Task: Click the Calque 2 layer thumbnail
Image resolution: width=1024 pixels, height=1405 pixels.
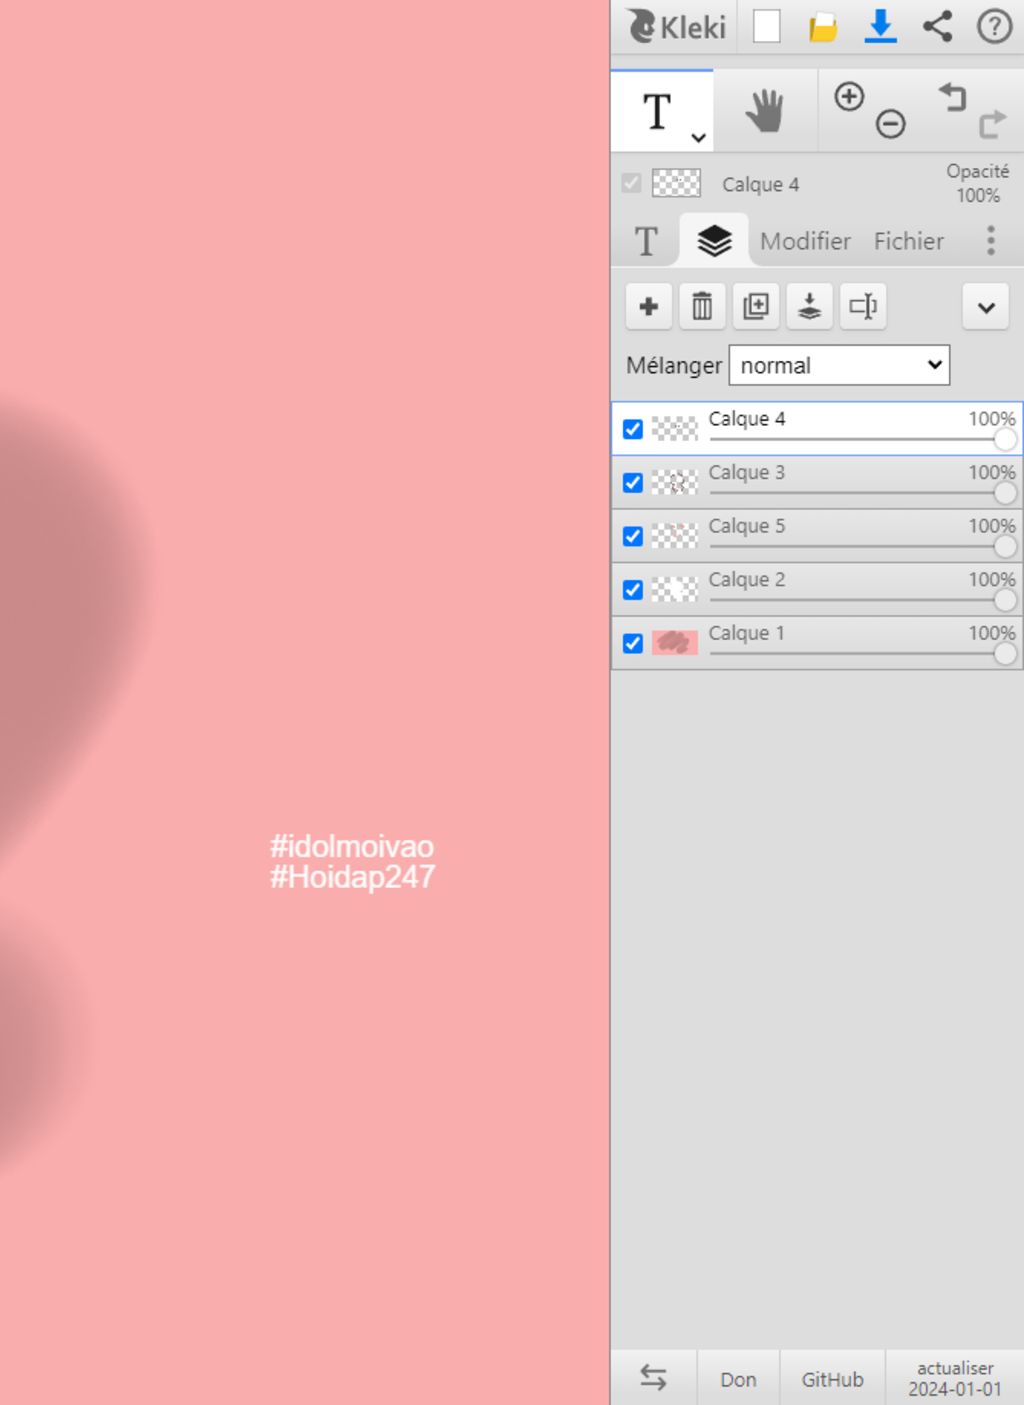Action: coord(675,590)
